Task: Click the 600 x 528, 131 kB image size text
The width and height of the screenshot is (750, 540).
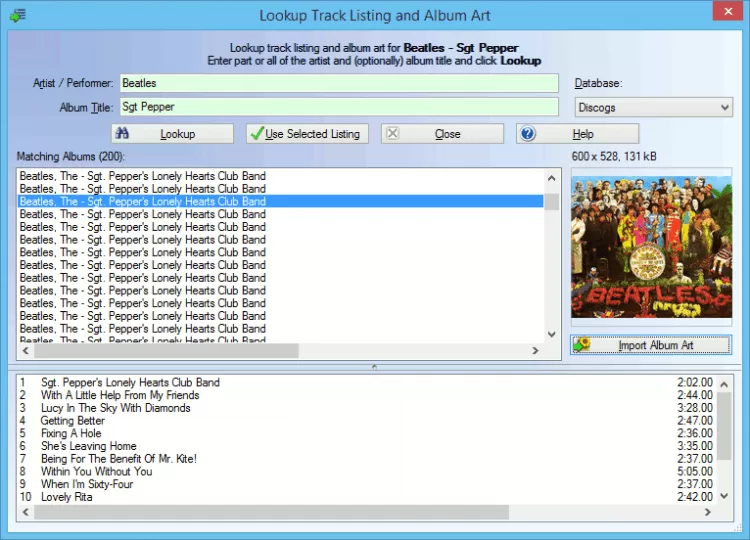Action: click(x=614, y=156)
